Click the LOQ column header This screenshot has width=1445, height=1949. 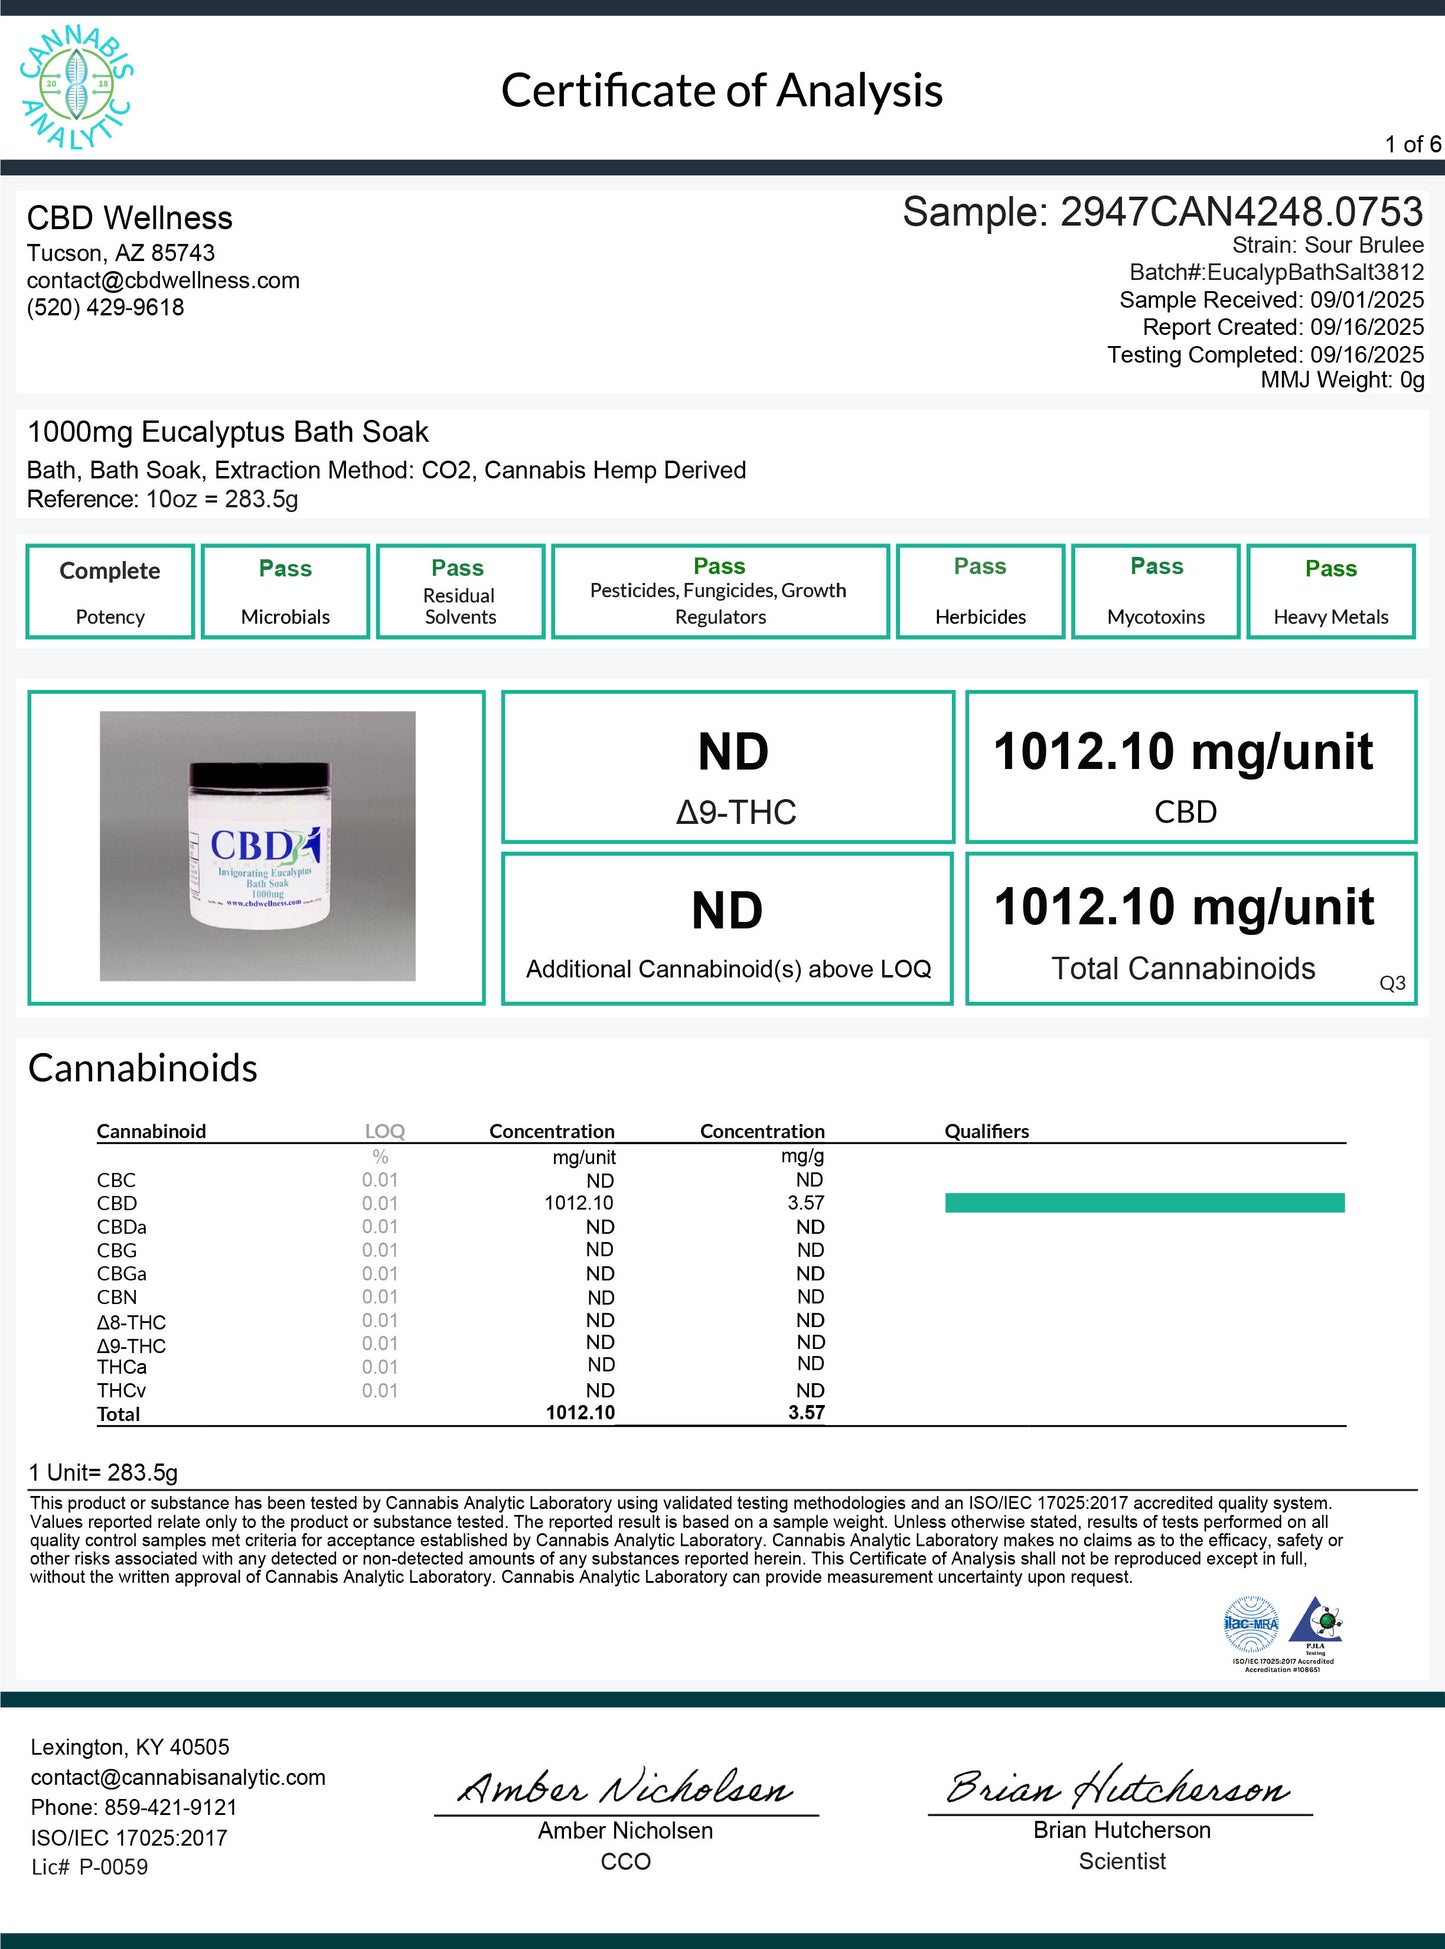(385, 1131)
